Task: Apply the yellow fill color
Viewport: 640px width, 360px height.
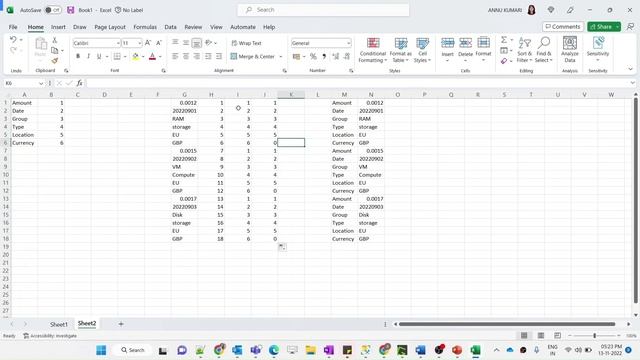Action: pyautogui.click(x=136, y=56)
